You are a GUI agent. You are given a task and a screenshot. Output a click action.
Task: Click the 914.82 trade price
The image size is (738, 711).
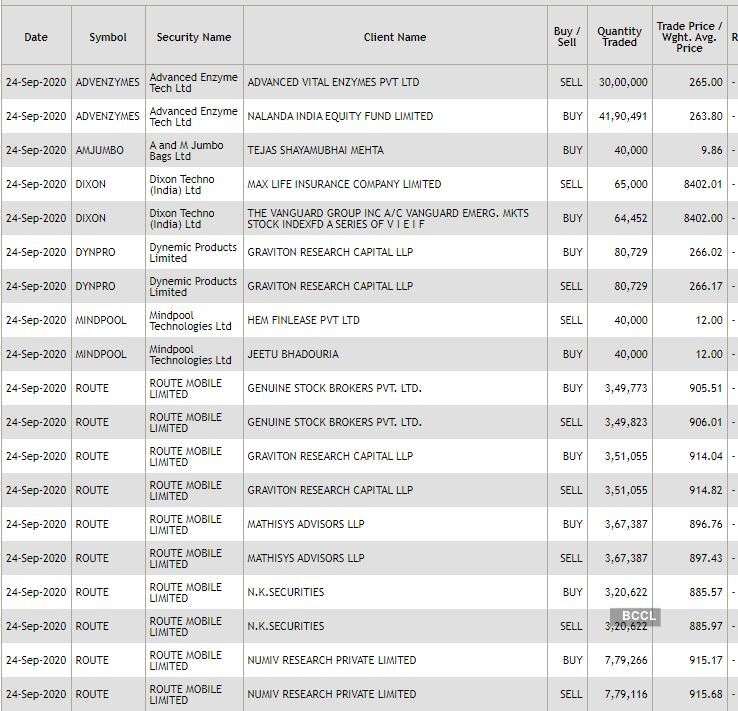[x=706, y=490]
